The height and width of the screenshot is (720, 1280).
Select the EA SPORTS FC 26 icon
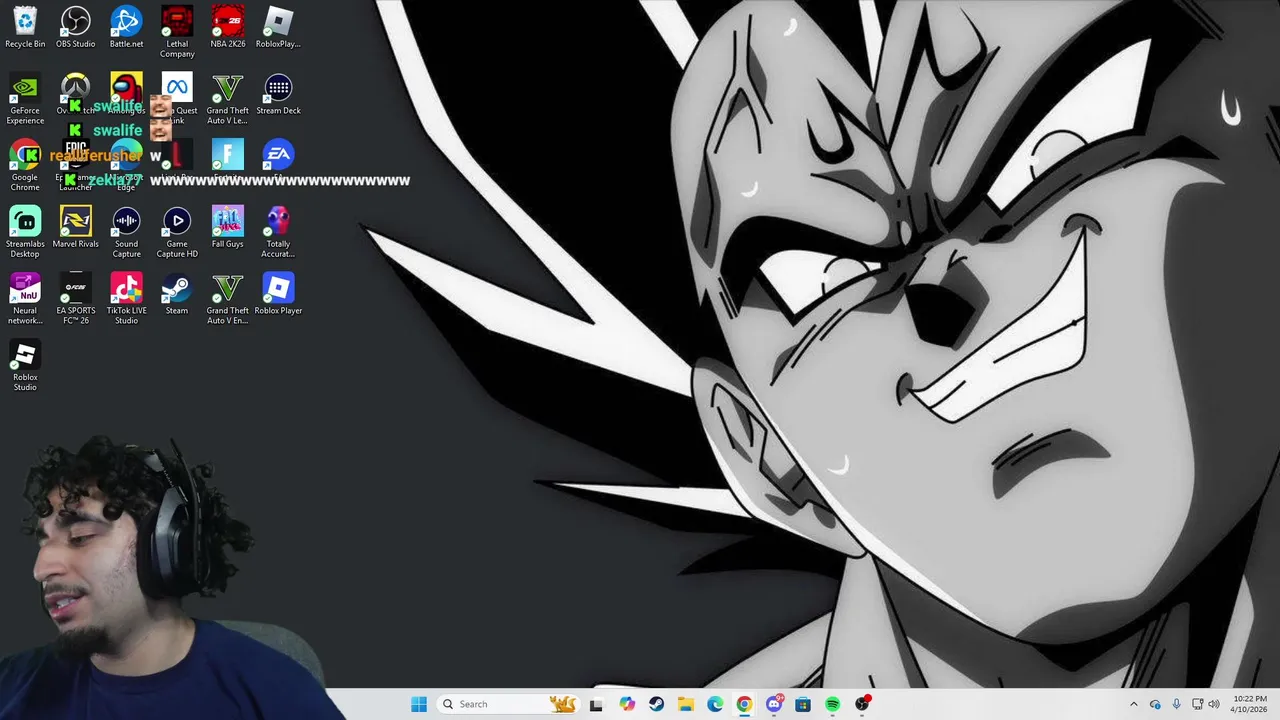pos(76,299)
